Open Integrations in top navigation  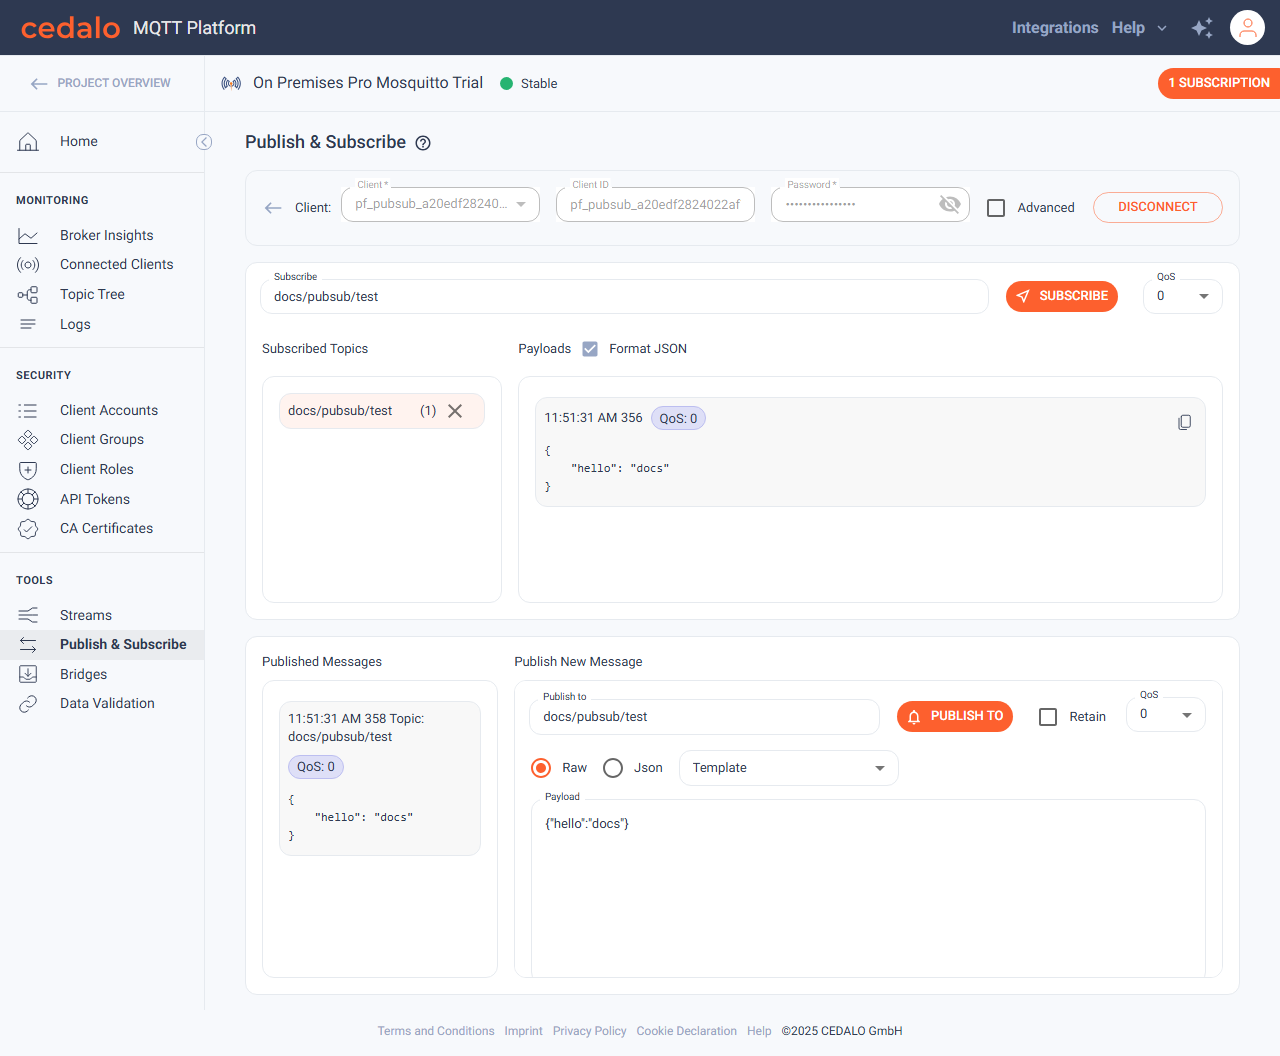[x=1055, y=28]
